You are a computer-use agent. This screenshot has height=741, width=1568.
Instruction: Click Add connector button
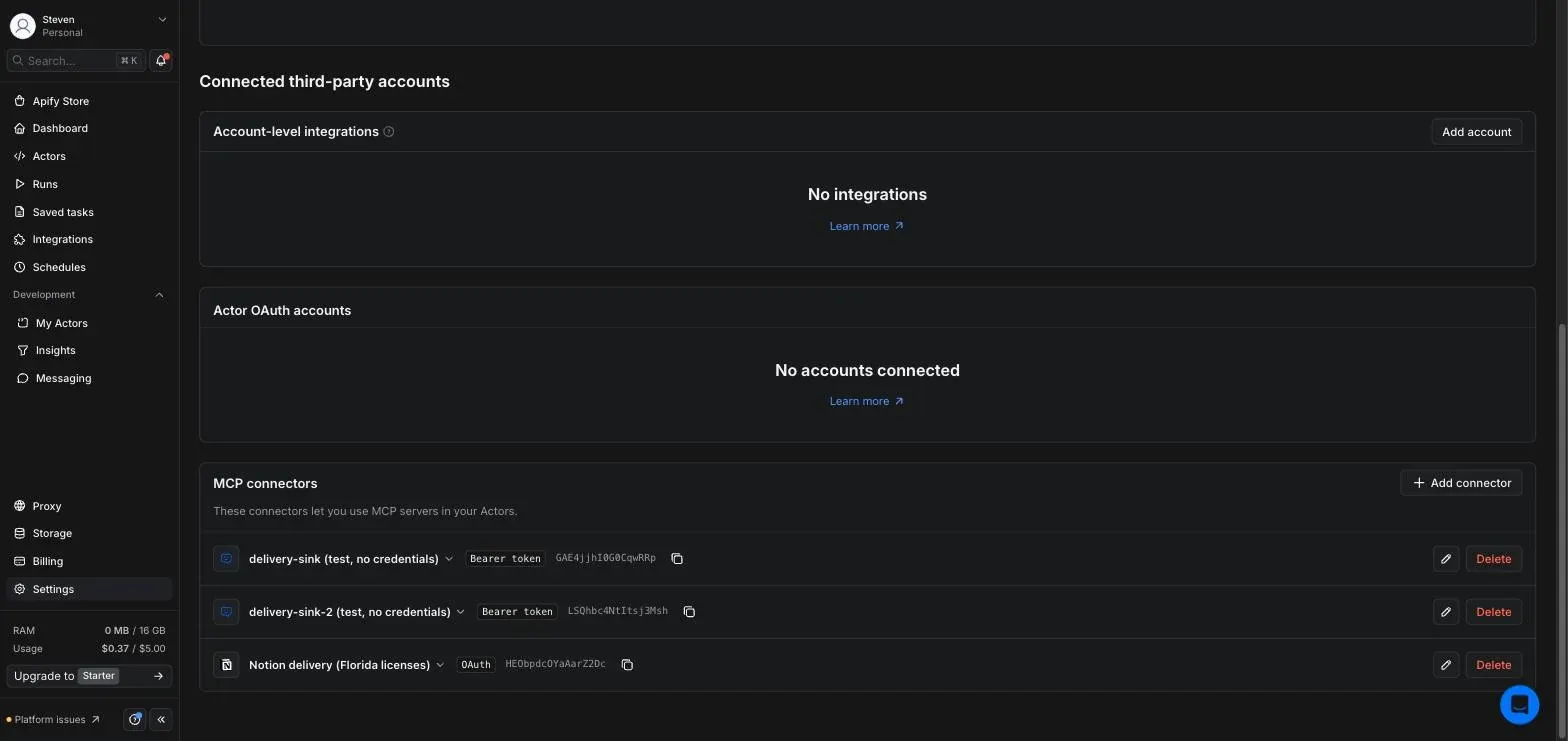(x=1461, y=483)
